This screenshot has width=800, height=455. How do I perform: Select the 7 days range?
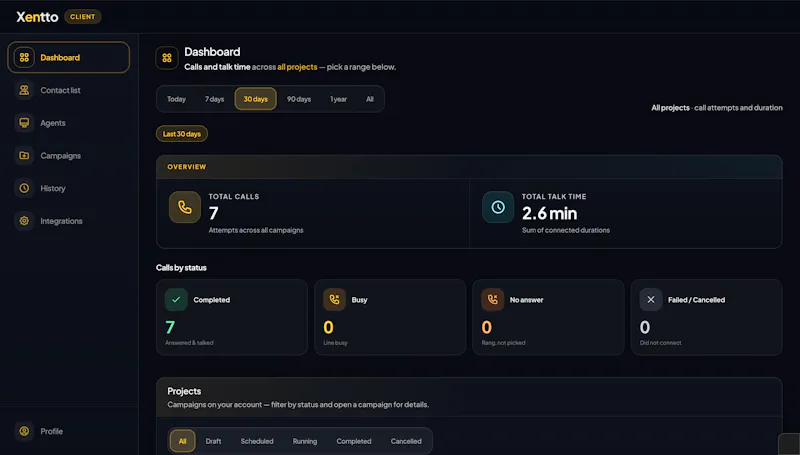coord(215,99)
